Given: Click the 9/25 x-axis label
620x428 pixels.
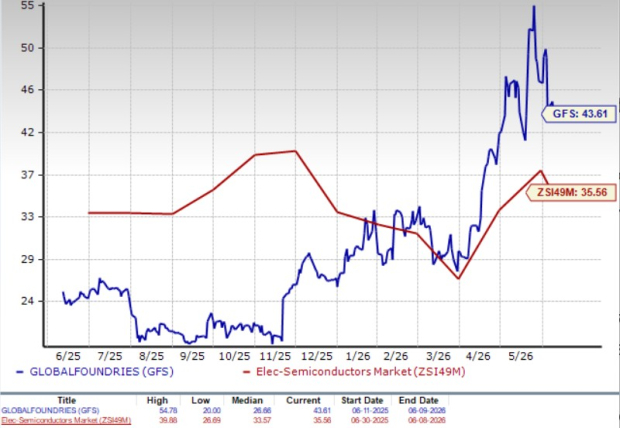Looking at the screenshot, I should pyautogui.click(x=192, y=356).
